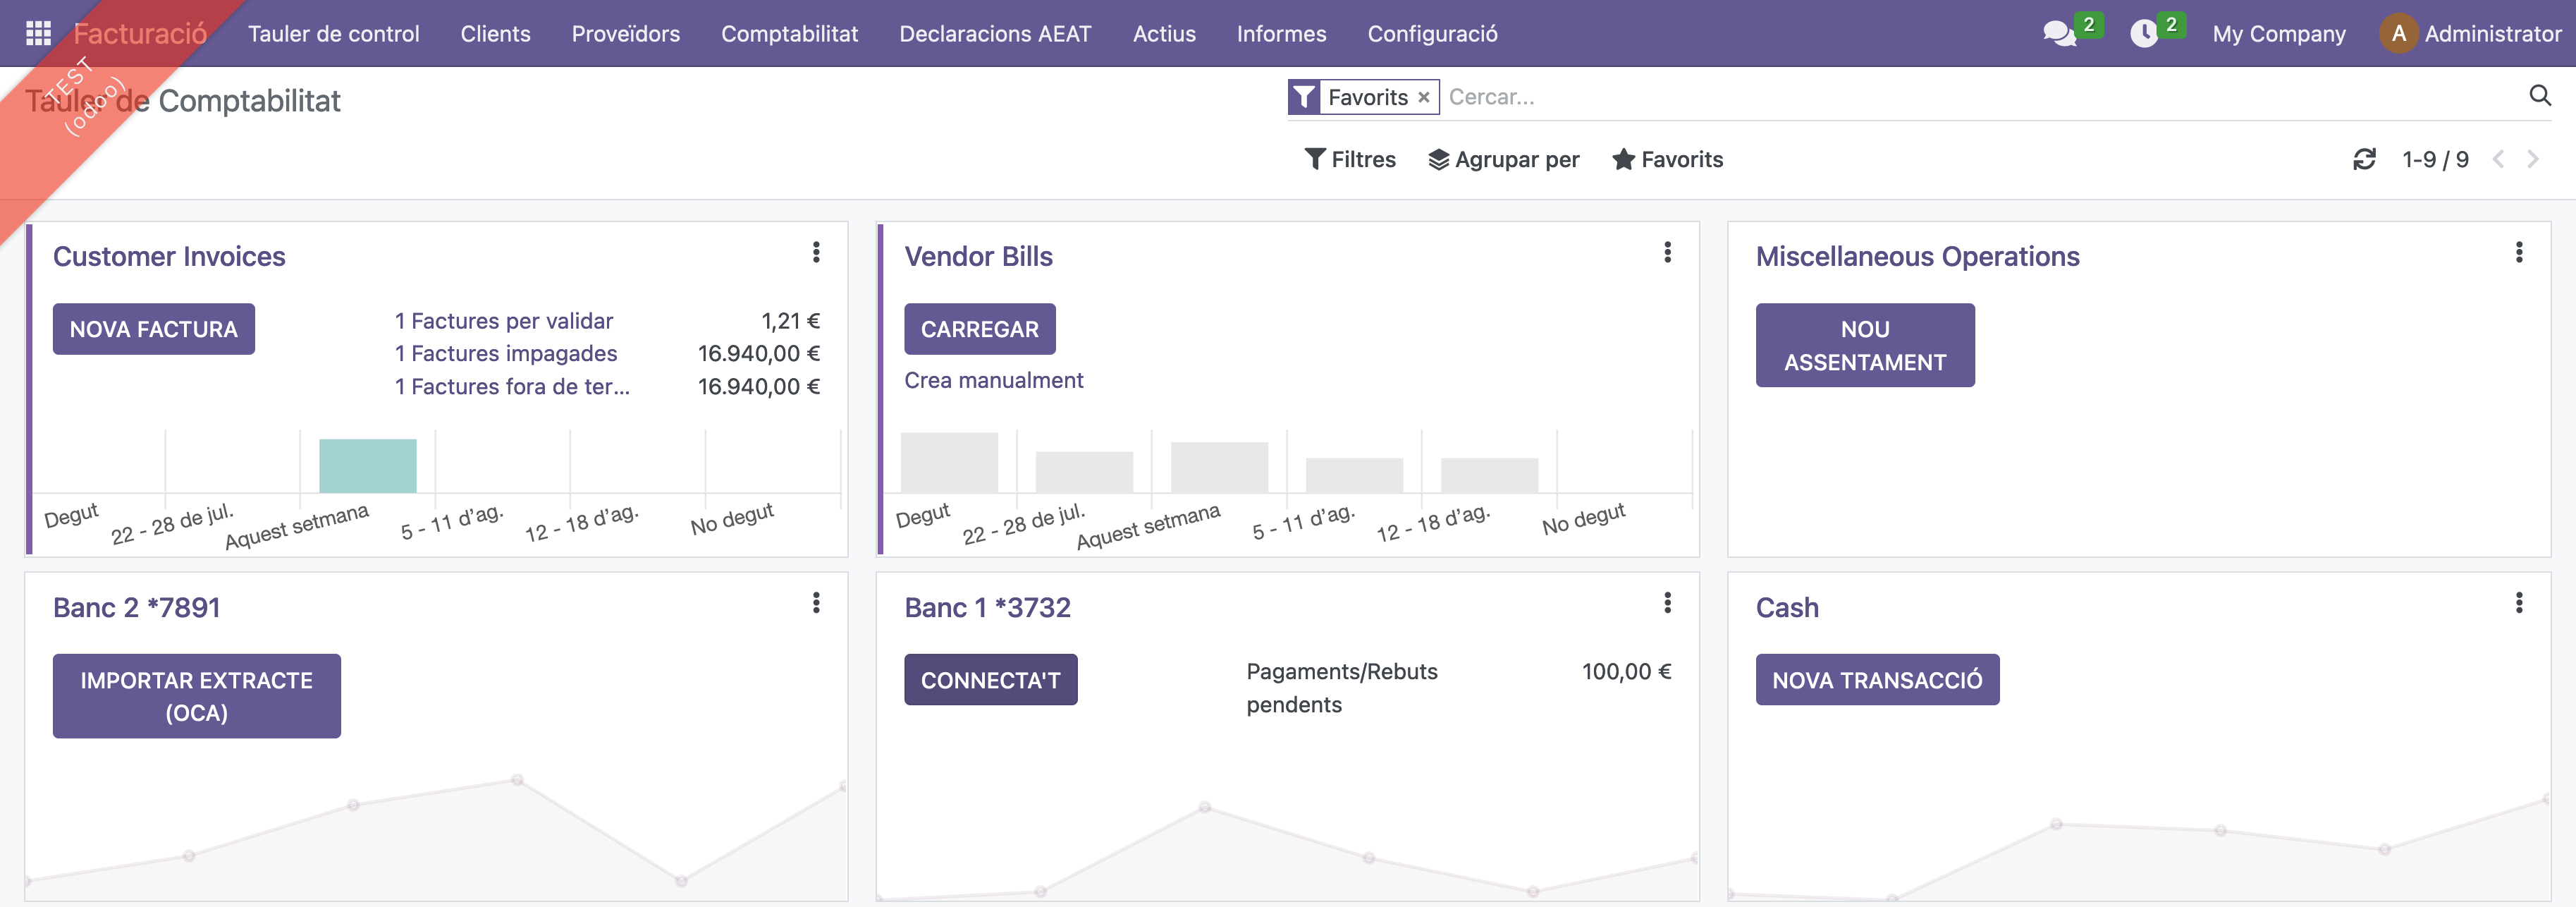Open the Banc 2 *7891 card title
Image resolution: width=2576 pixels, height=907 pixels.
point(136,607)
